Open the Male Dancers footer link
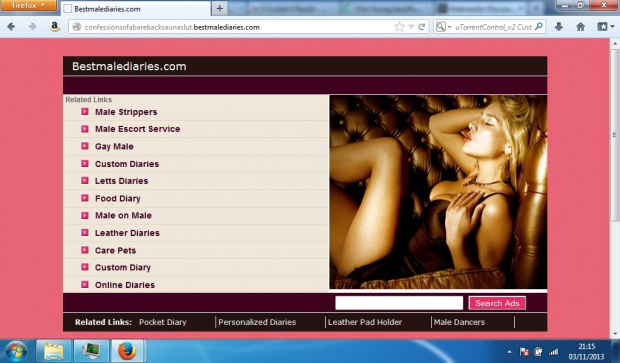Screen dimensions: 620x363 459,322
